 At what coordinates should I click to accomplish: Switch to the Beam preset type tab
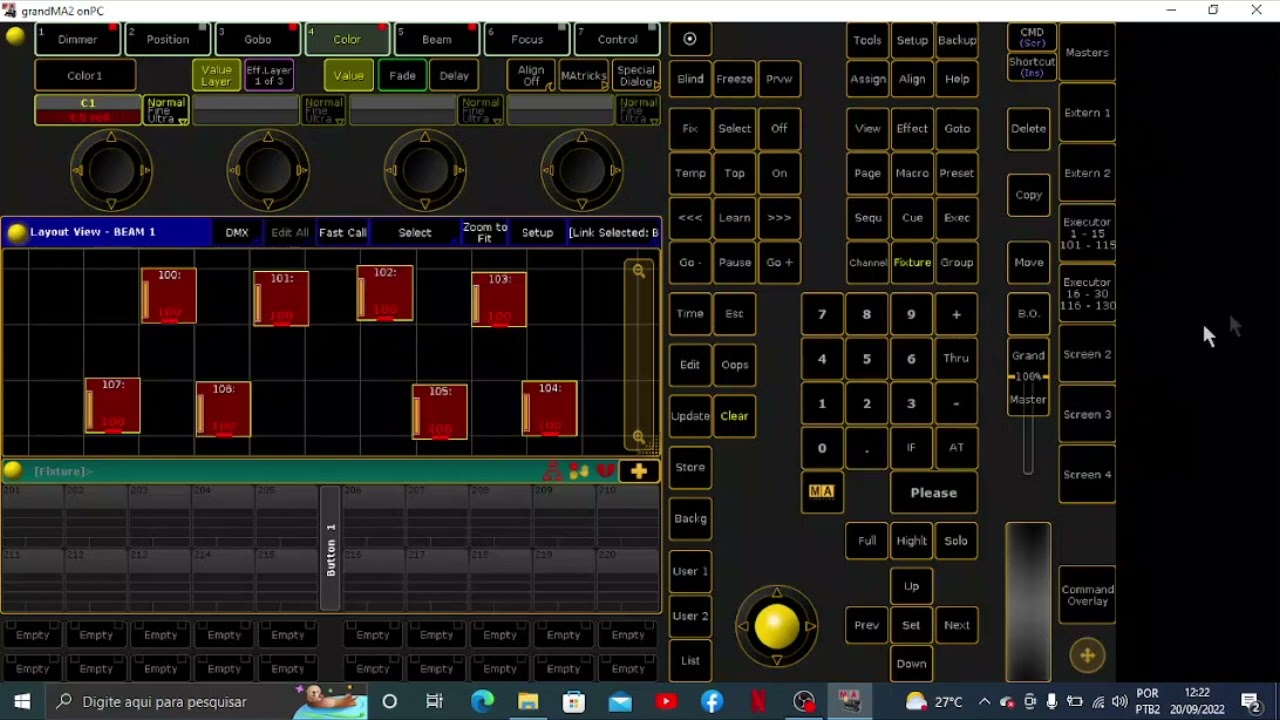[x=437, y=39]
